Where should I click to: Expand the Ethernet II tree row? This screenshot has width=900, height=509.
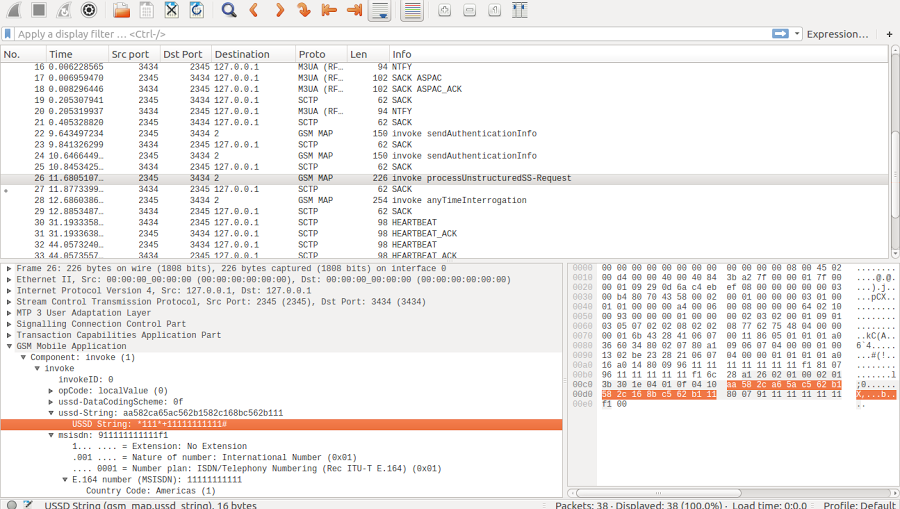[10, 280]
